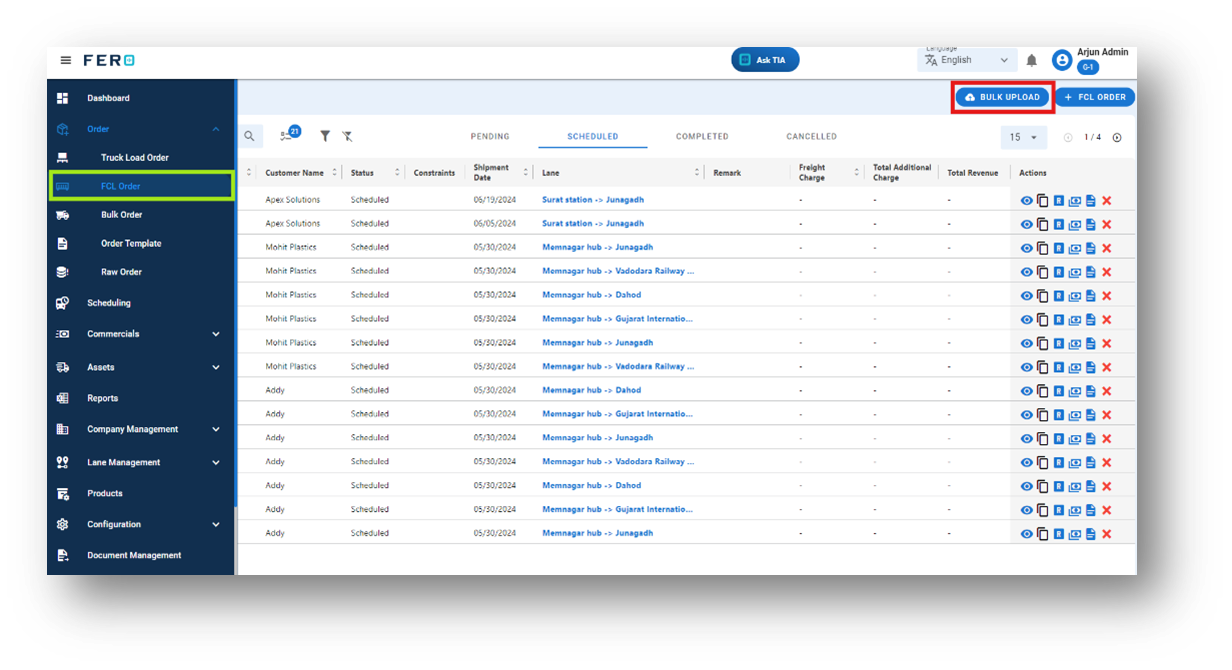The height and width of the screenshot is (670, 1232).
Task: Cancel Addy Vadodara Railway order red X
Action: pyautogui.click(x=1106, y=463)
